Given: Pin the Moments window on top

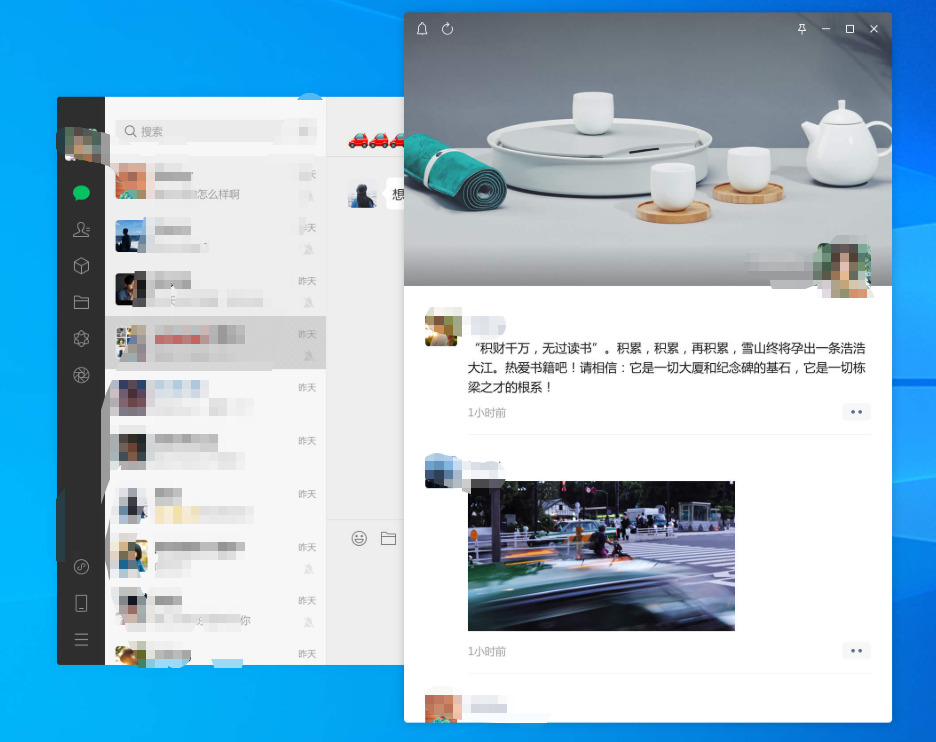Looking at the screenshot, I should click(x=802, y=29).
